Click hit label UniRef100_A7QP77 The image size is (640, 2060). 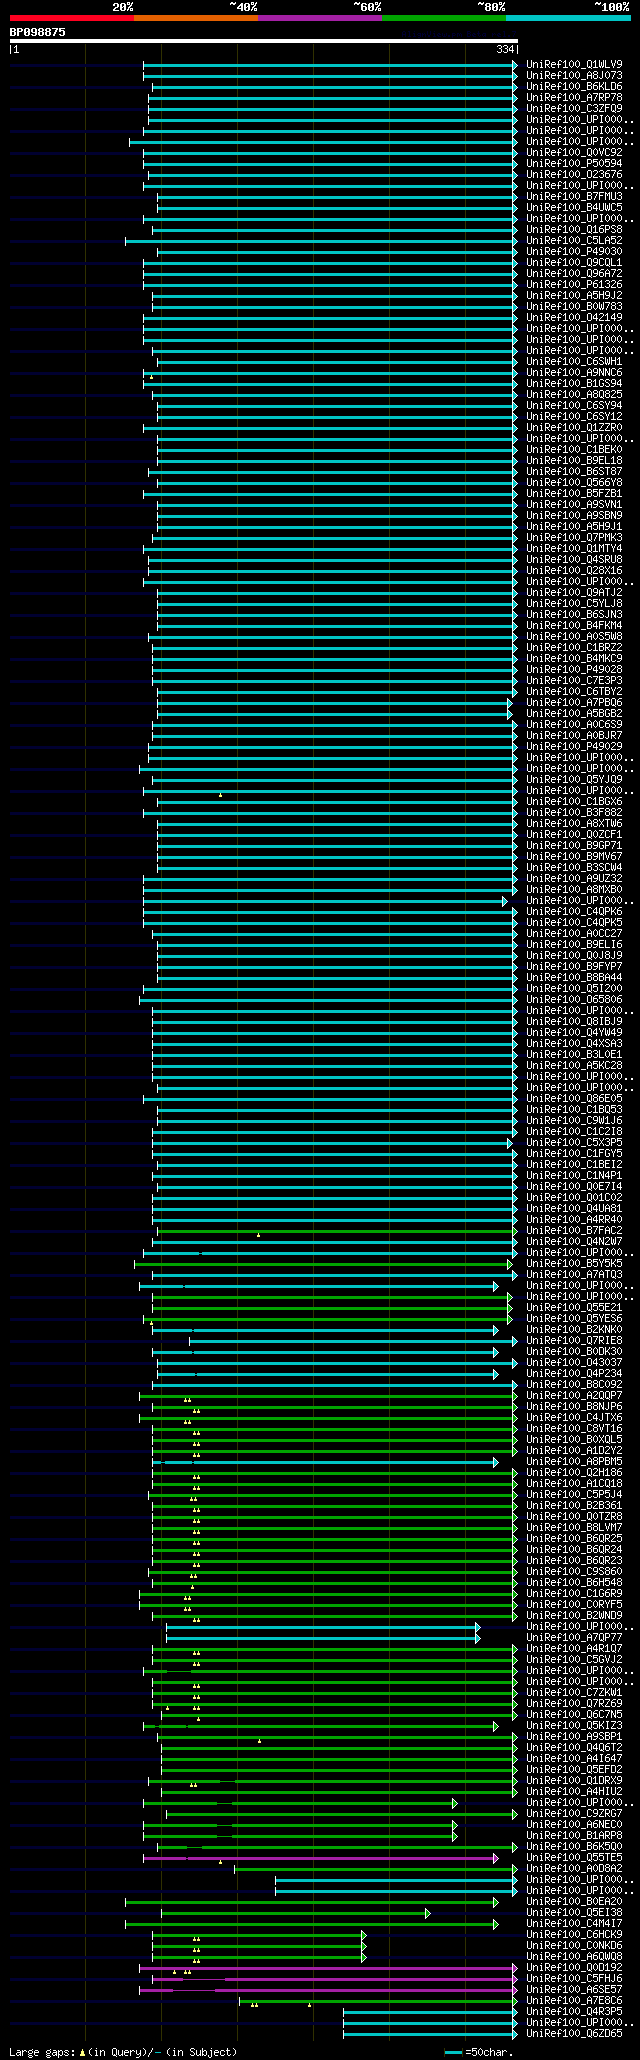pyautogui.click(x=574, y=1637)
